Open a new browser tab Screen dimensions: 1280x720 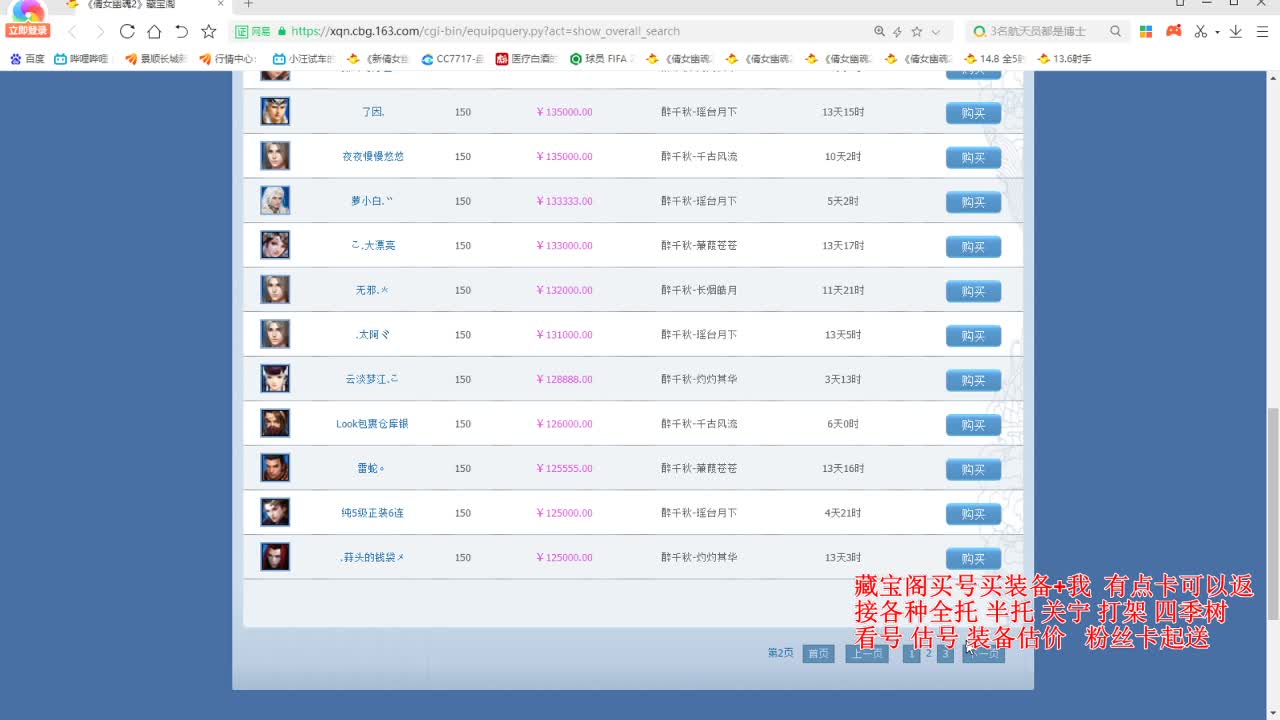pyautogui.click(x=248, y=4)
